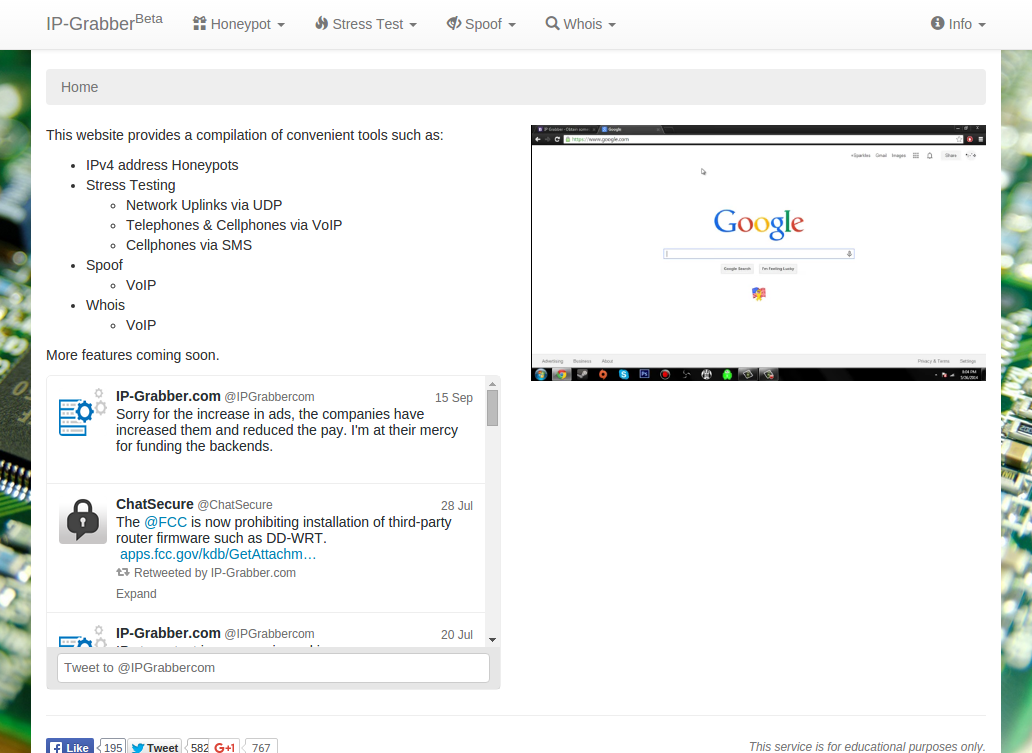Screen dimensions: 1032x753
Task: Click the Info circle icon
Action: (937, 23)
